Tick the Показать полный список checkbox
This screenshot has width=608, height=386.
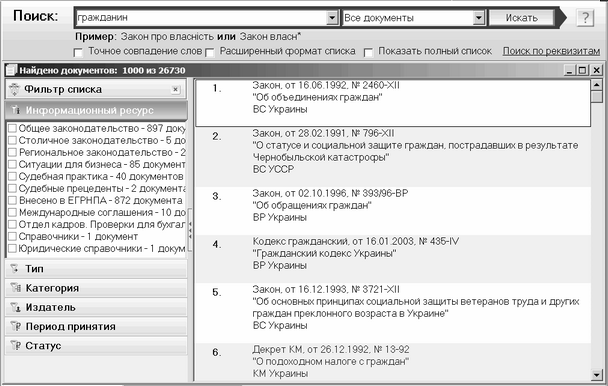368,52
